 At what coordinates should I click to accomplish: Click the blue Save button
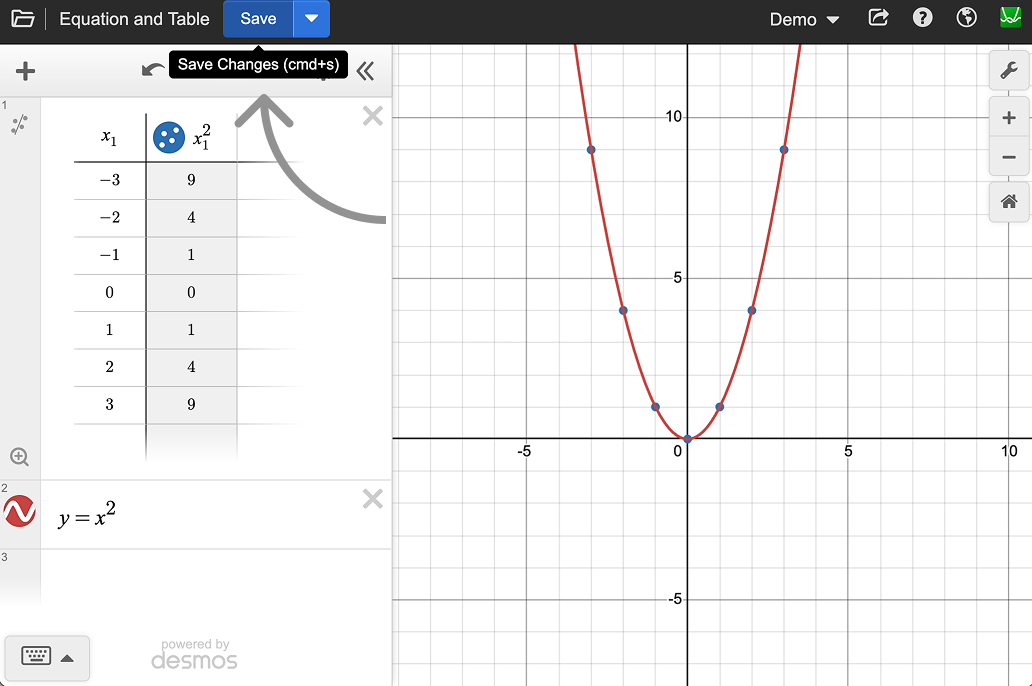pyautogui.click(x=258, y=19)
